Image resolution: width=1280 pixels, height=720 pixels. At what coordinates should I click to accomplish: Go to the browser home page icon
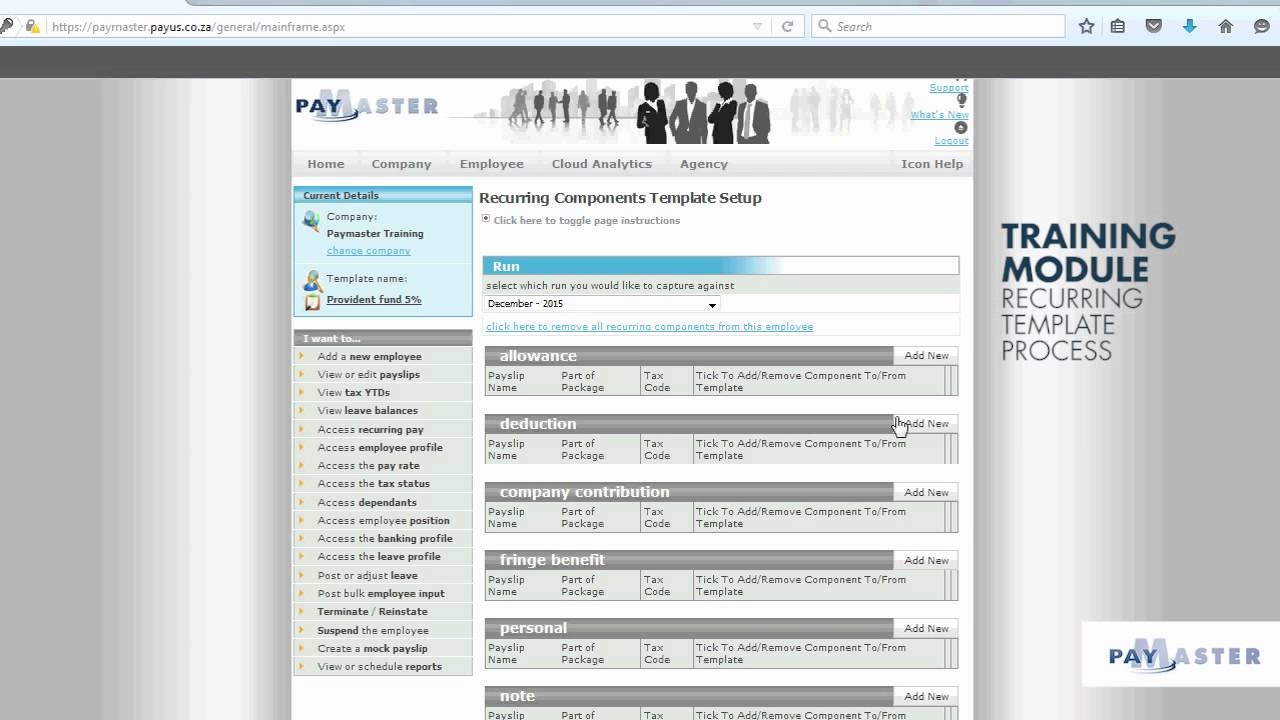(x=1225, y=27)
